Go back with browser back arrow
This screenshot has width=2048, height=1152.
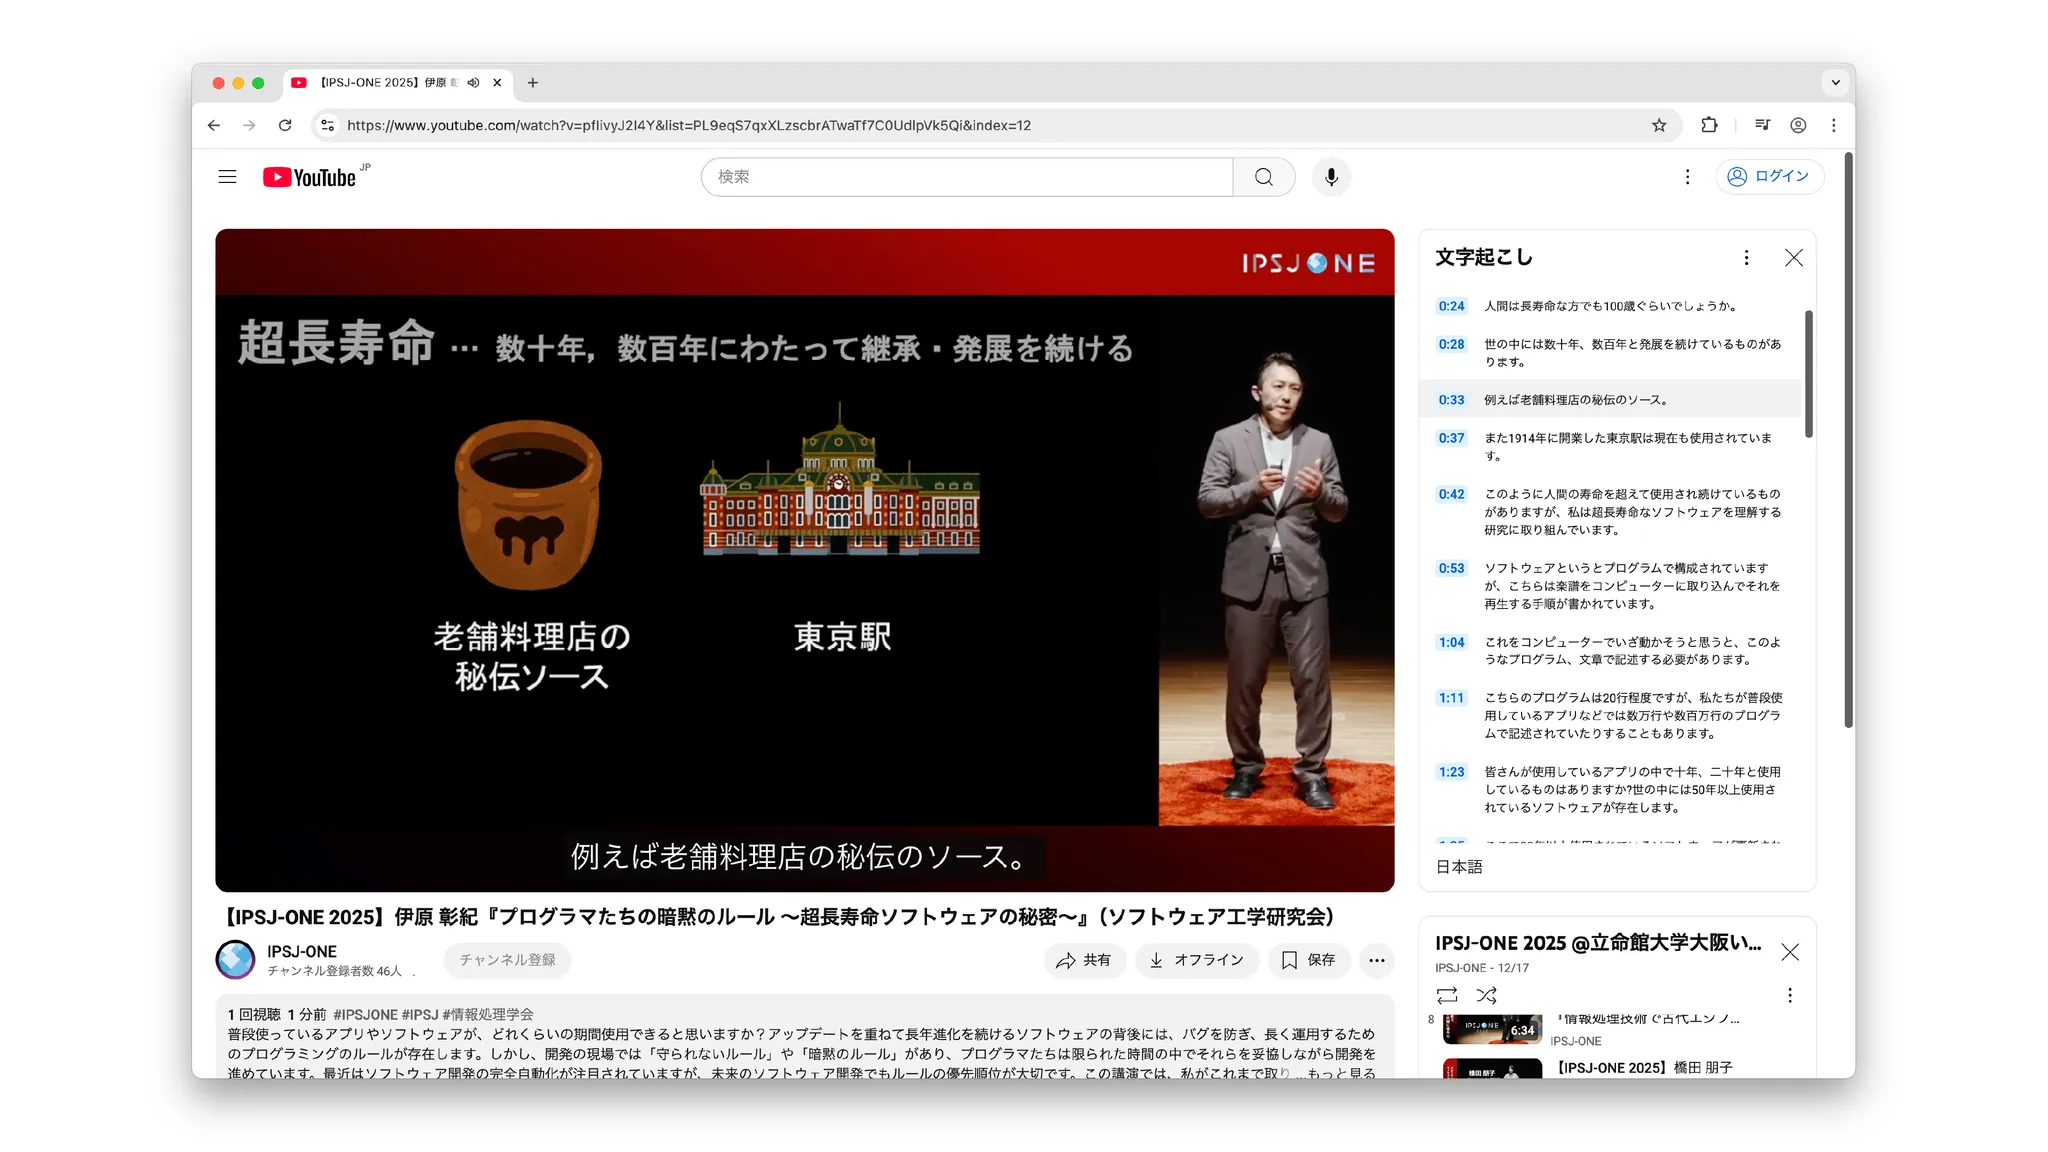tap(214, 125)
